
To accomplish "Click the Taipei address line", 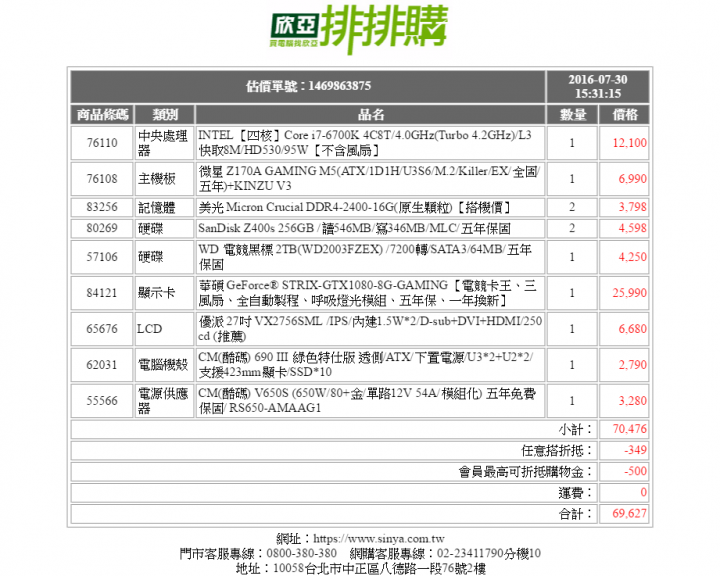I will point(360,569).
